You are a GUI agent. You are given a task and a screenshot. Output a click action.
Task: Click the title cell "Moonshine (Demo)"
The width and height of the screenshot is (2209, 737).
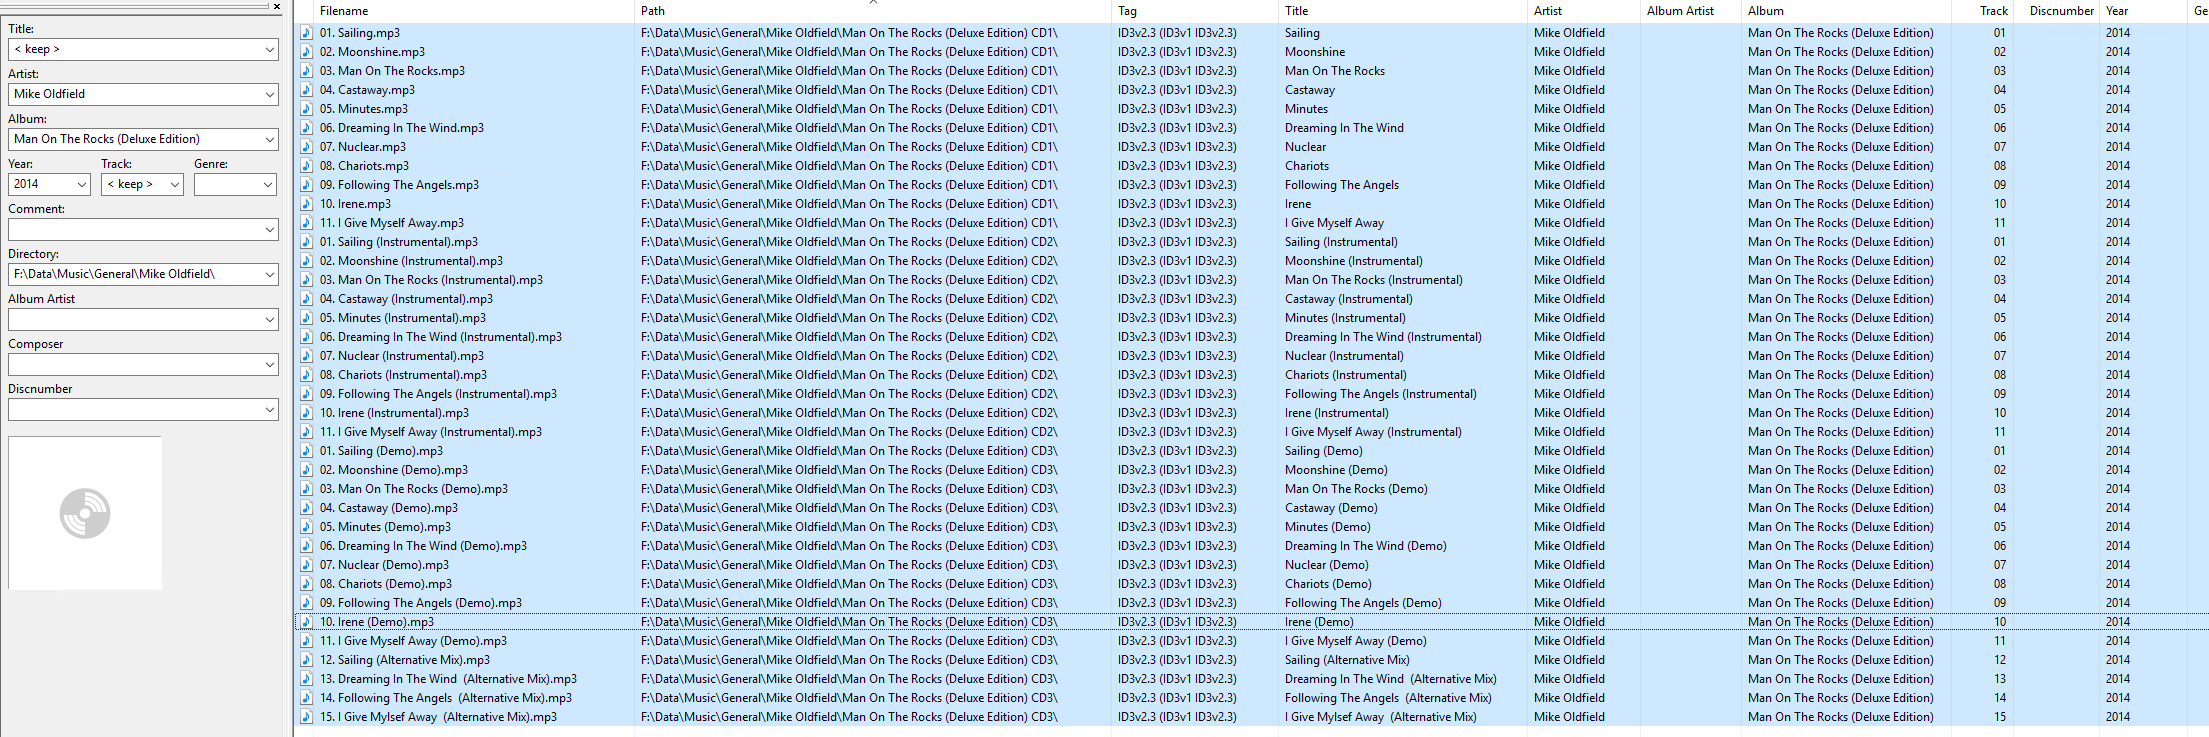1336,470
